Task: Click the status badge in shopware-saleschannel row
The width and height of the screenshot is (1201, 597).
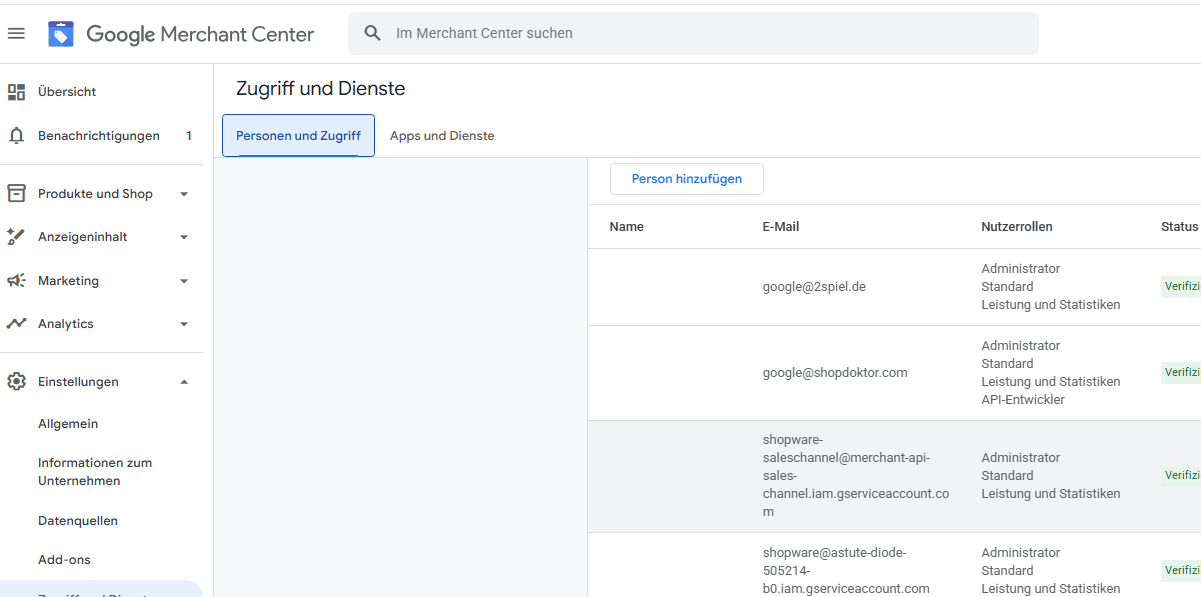Action: click(x=1181, y=476)
